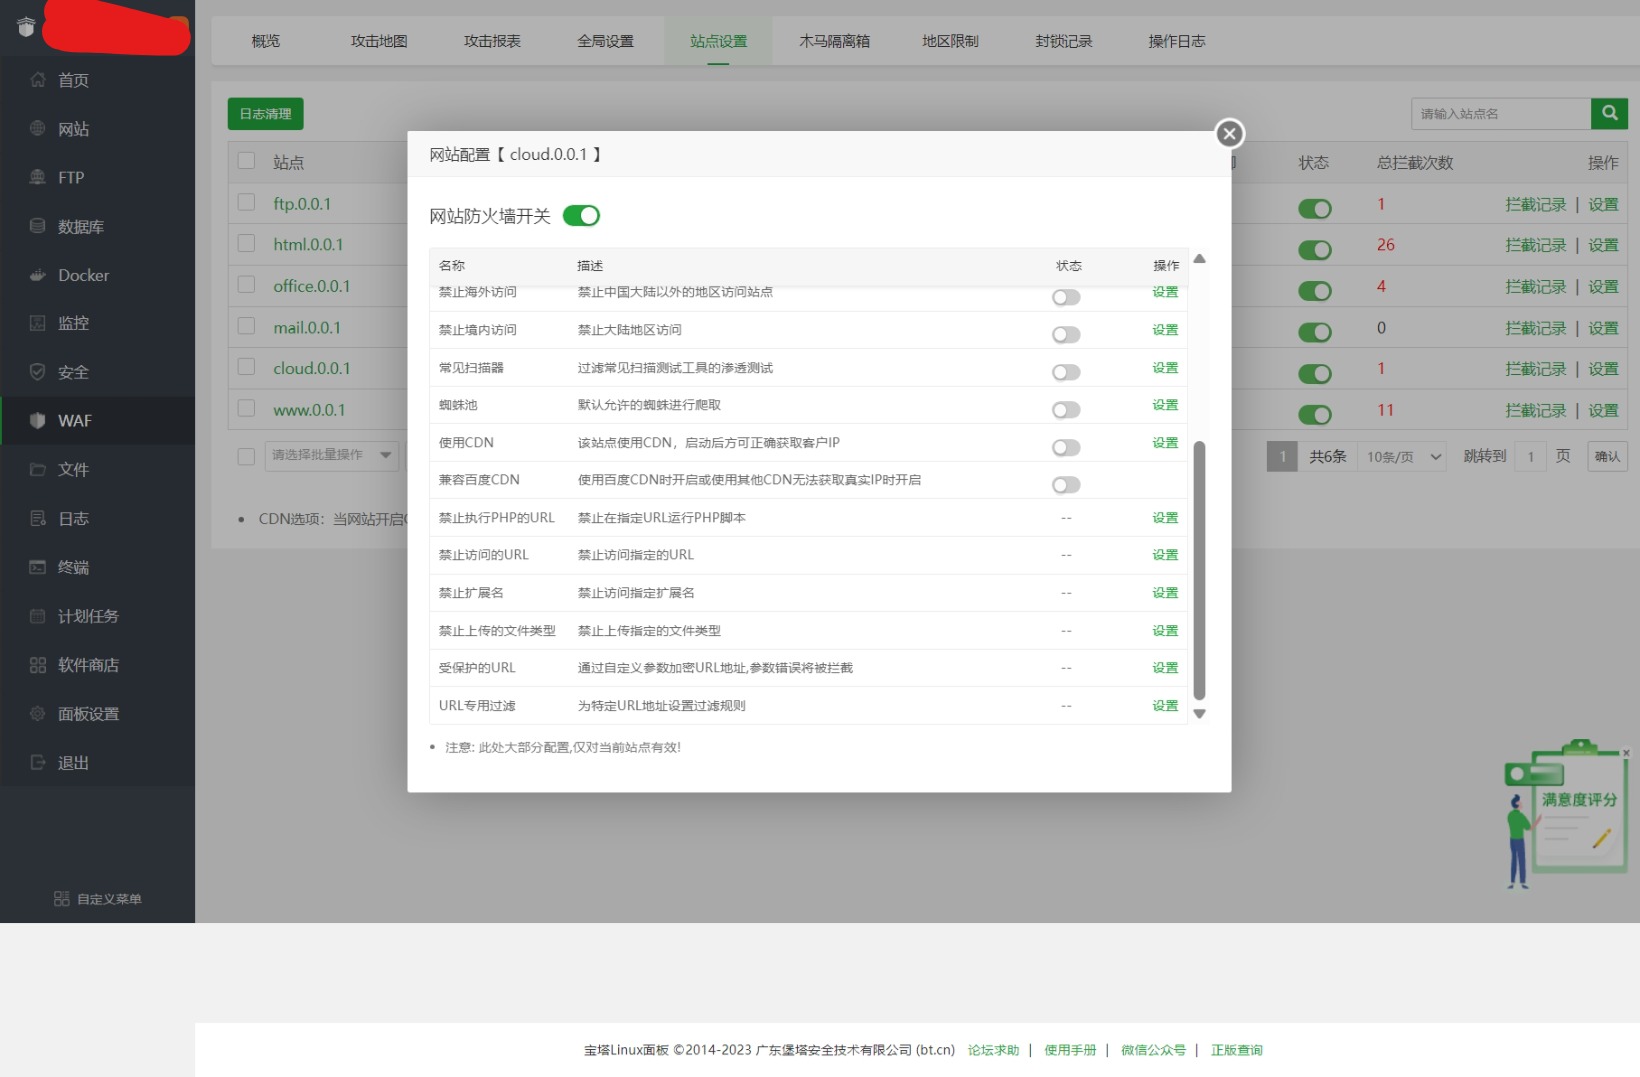Switch to the 地区限制 tab
Image resolution: width=1640 pixels, height=1077 pixels.
pyautogui.click(x=950, y=41)
